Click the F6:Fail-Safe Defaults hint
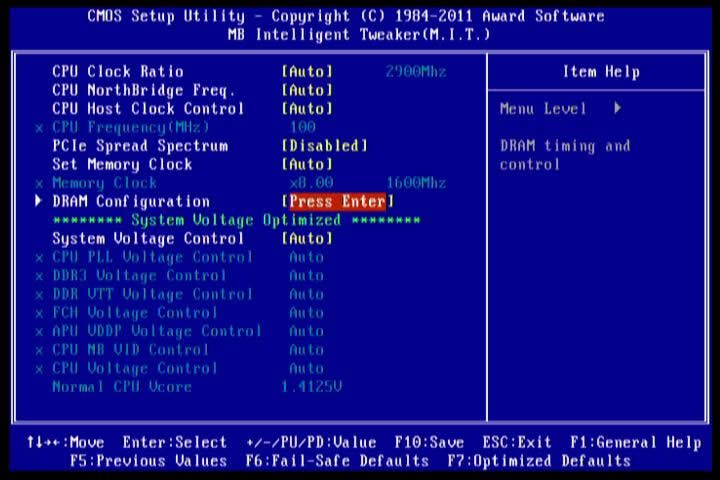The width and height of the screenshot is (720, 480). tap(337, 461)
